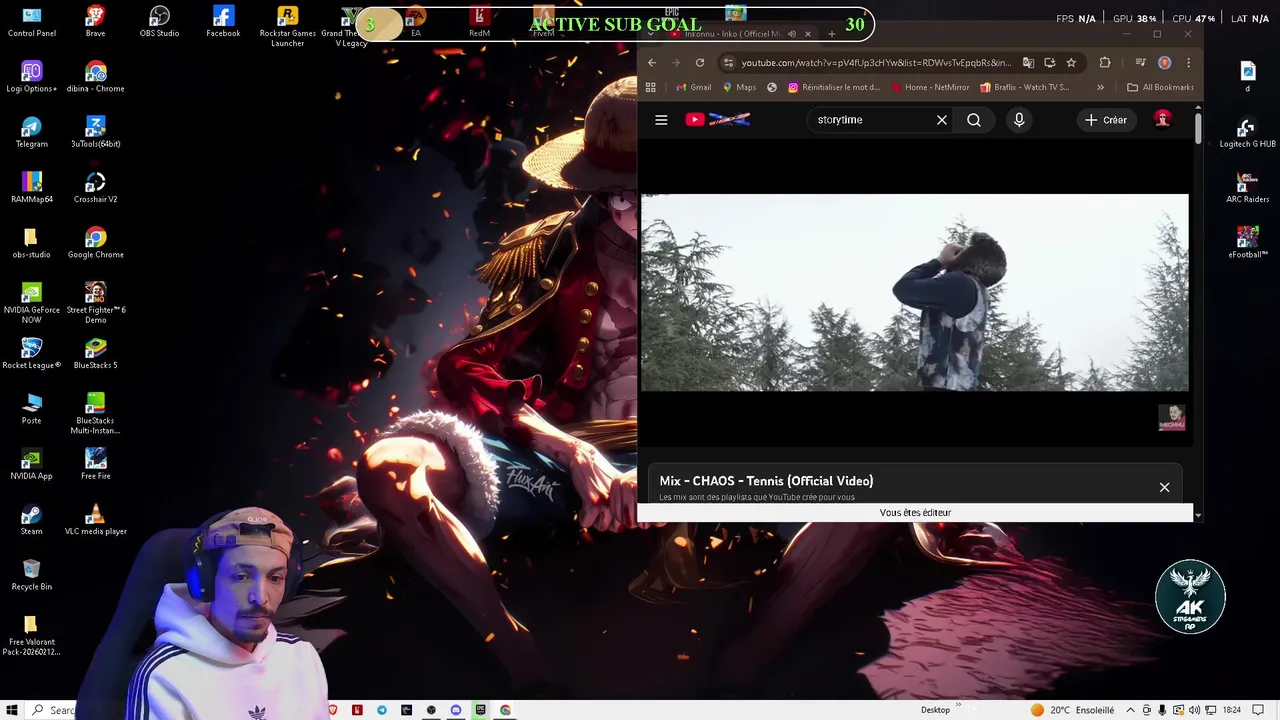
Task: Show more bookmarks chevron
Action: (x=1100, y=87)
